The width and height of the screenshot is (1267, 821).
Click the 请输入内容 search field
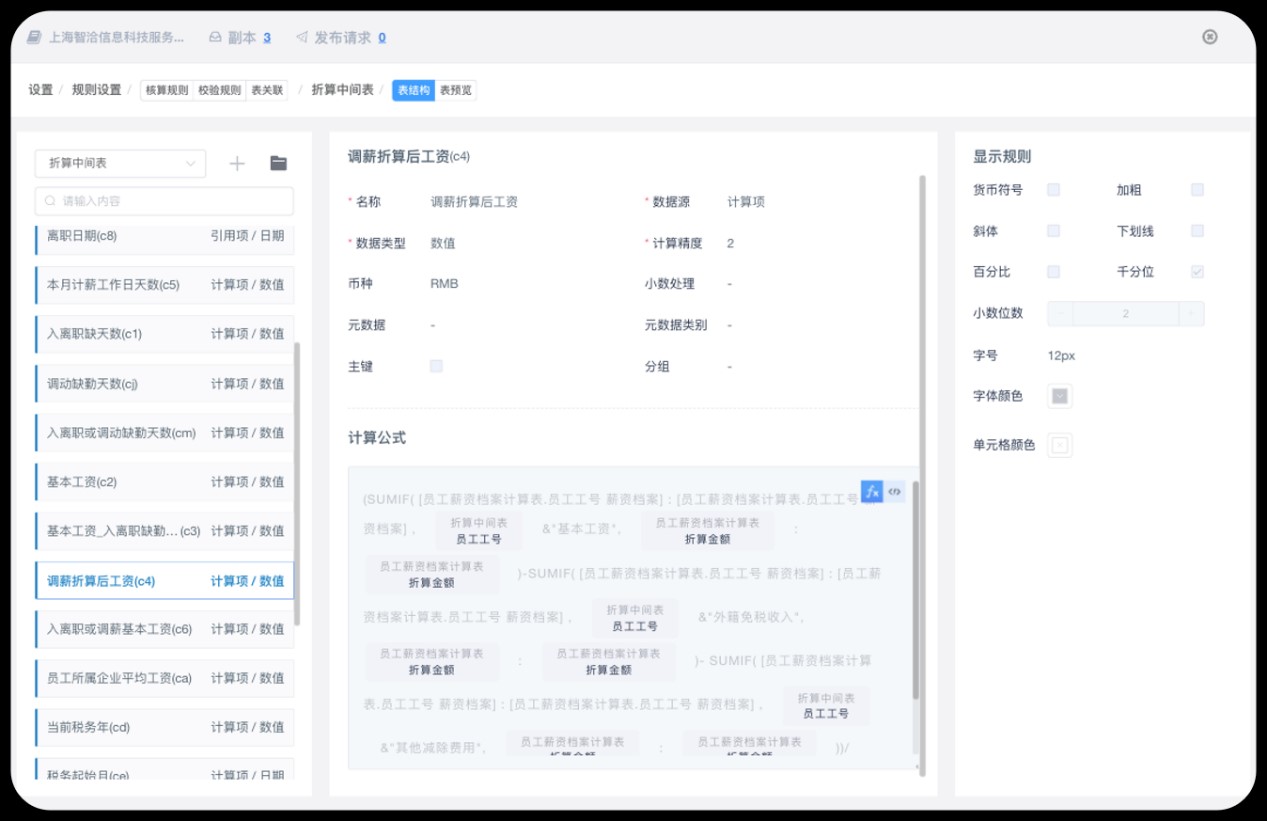click(x=165, y=201)
